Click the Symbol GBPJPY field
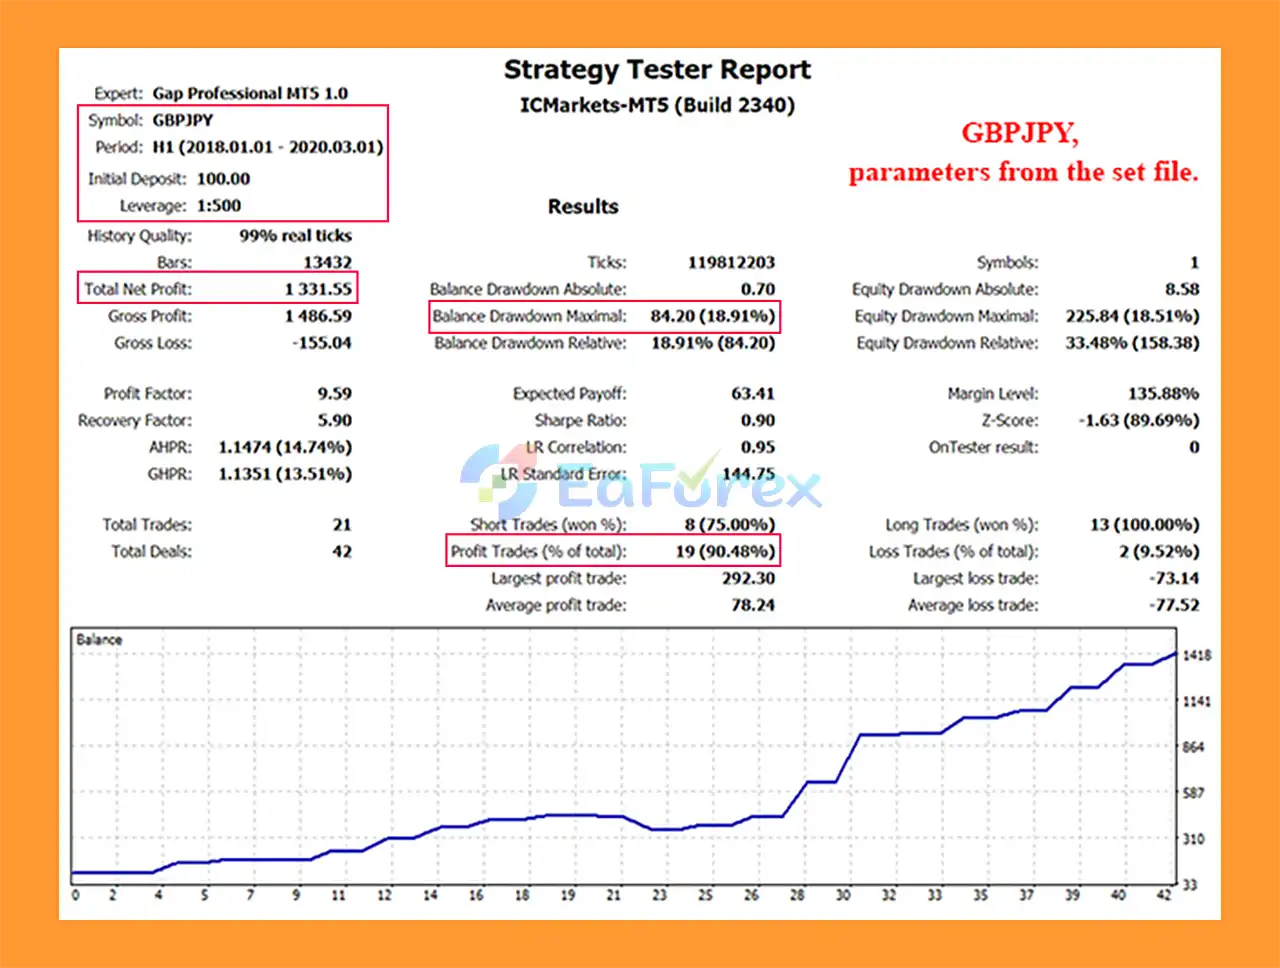1280x968 pixels. (x=182, y=120)
